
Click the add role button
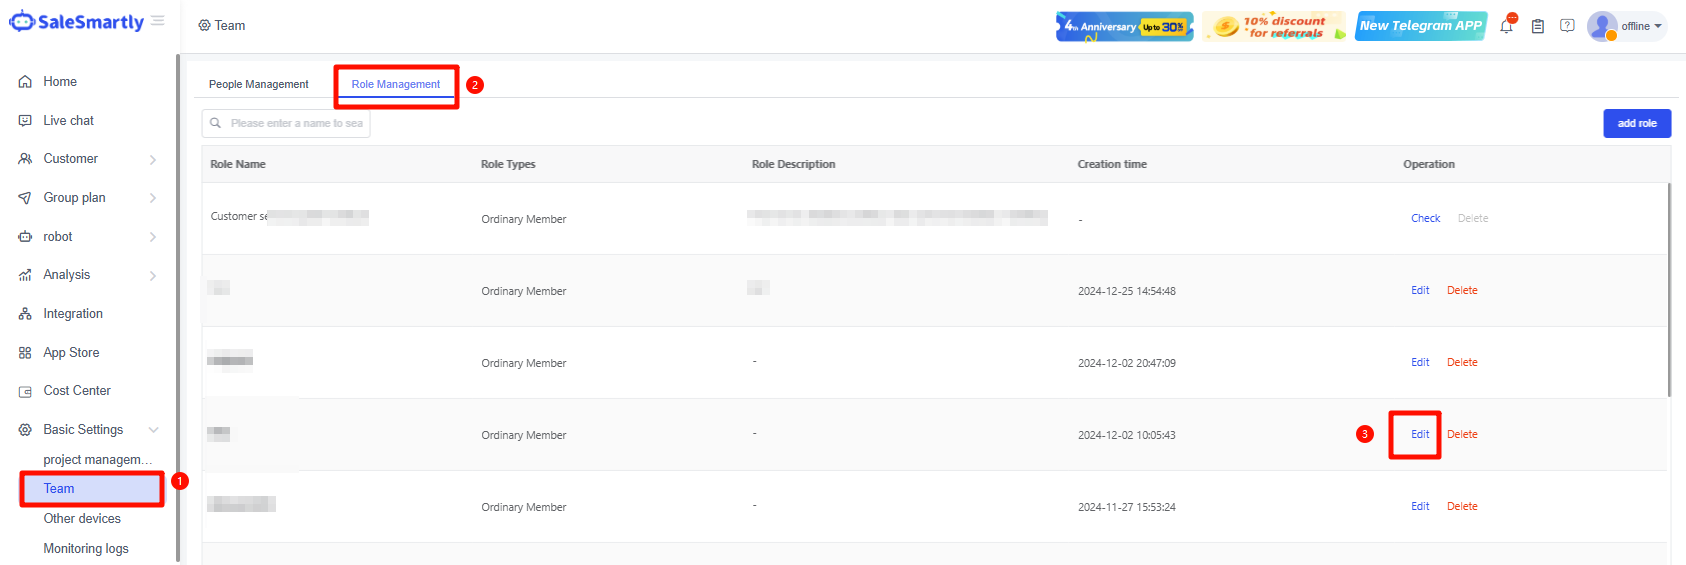(1637, 123)
